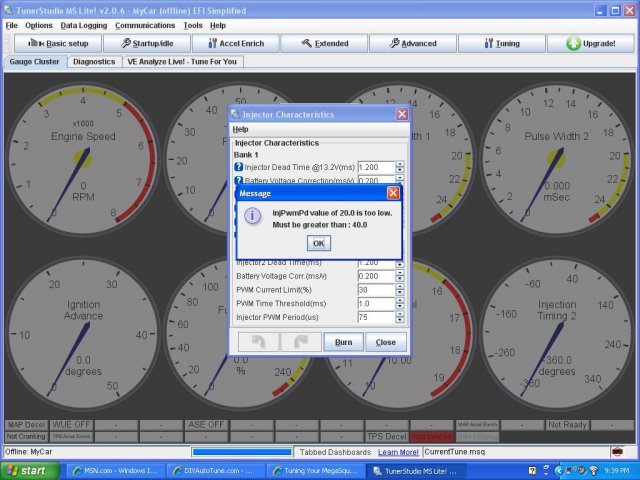
Task: Click the OK button in the Message dialog
Action: [x=318, y=243]
